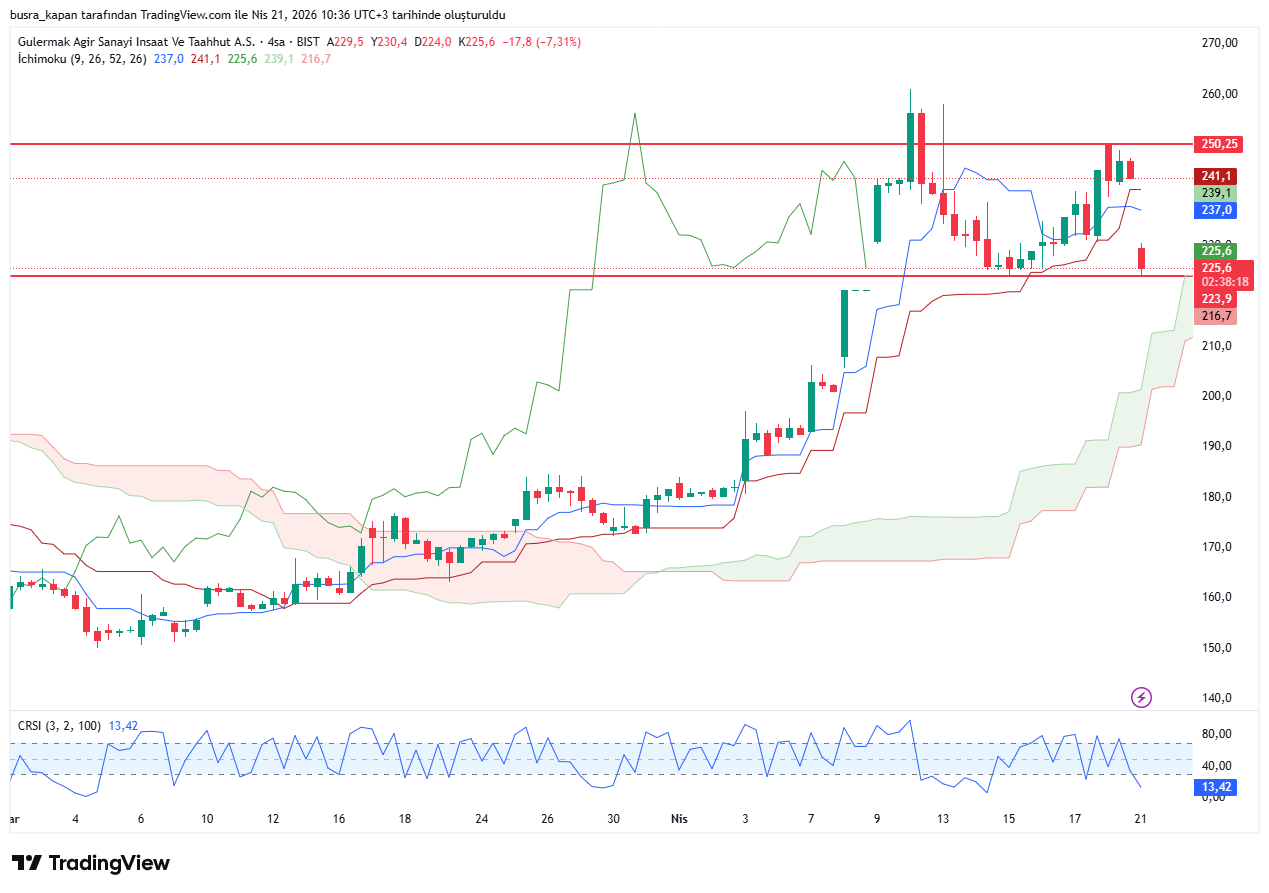Click the dark red 241,1 price label

(1216, 176)
